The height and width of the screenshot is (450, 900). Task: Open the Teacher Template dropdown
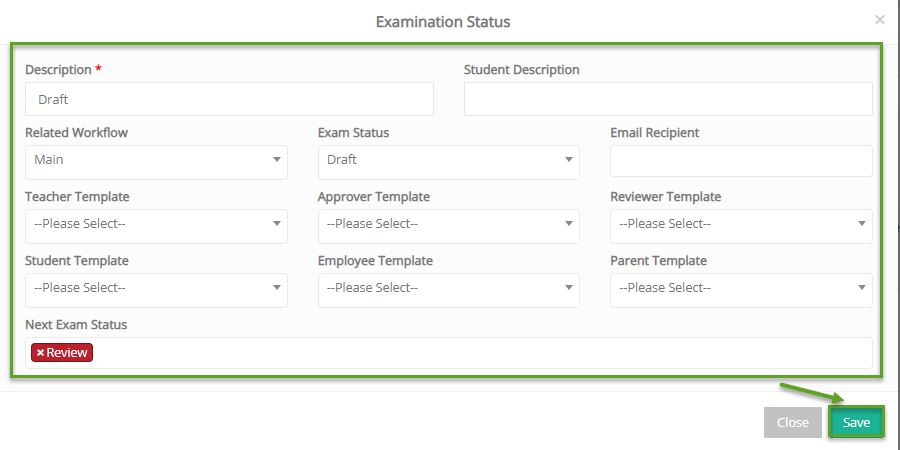click(x=156, y=226)
